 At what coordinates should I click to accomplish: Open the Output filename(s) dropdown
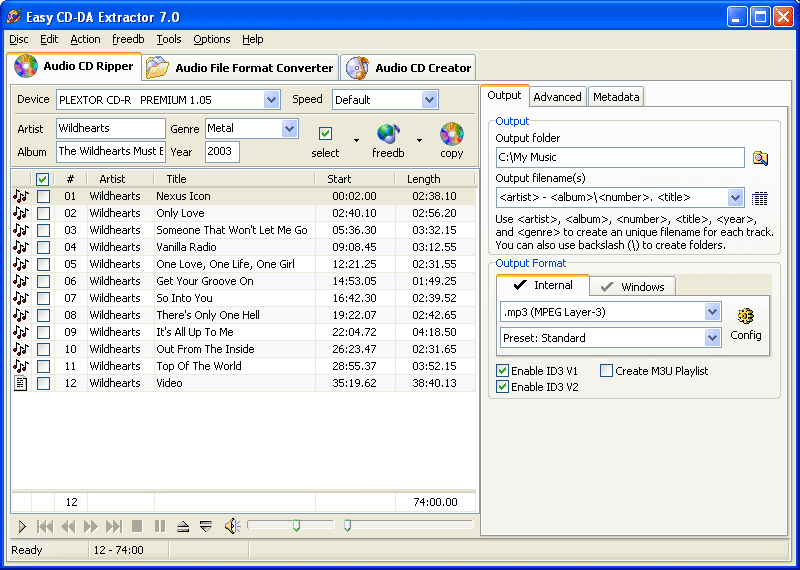coord(735,197)
